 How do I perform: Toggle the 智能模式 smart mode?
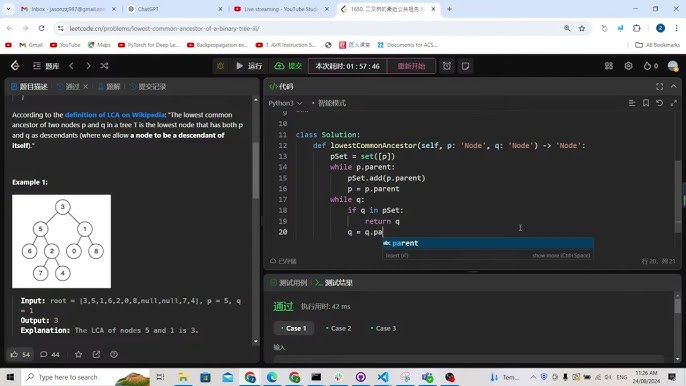coord(329,103)
